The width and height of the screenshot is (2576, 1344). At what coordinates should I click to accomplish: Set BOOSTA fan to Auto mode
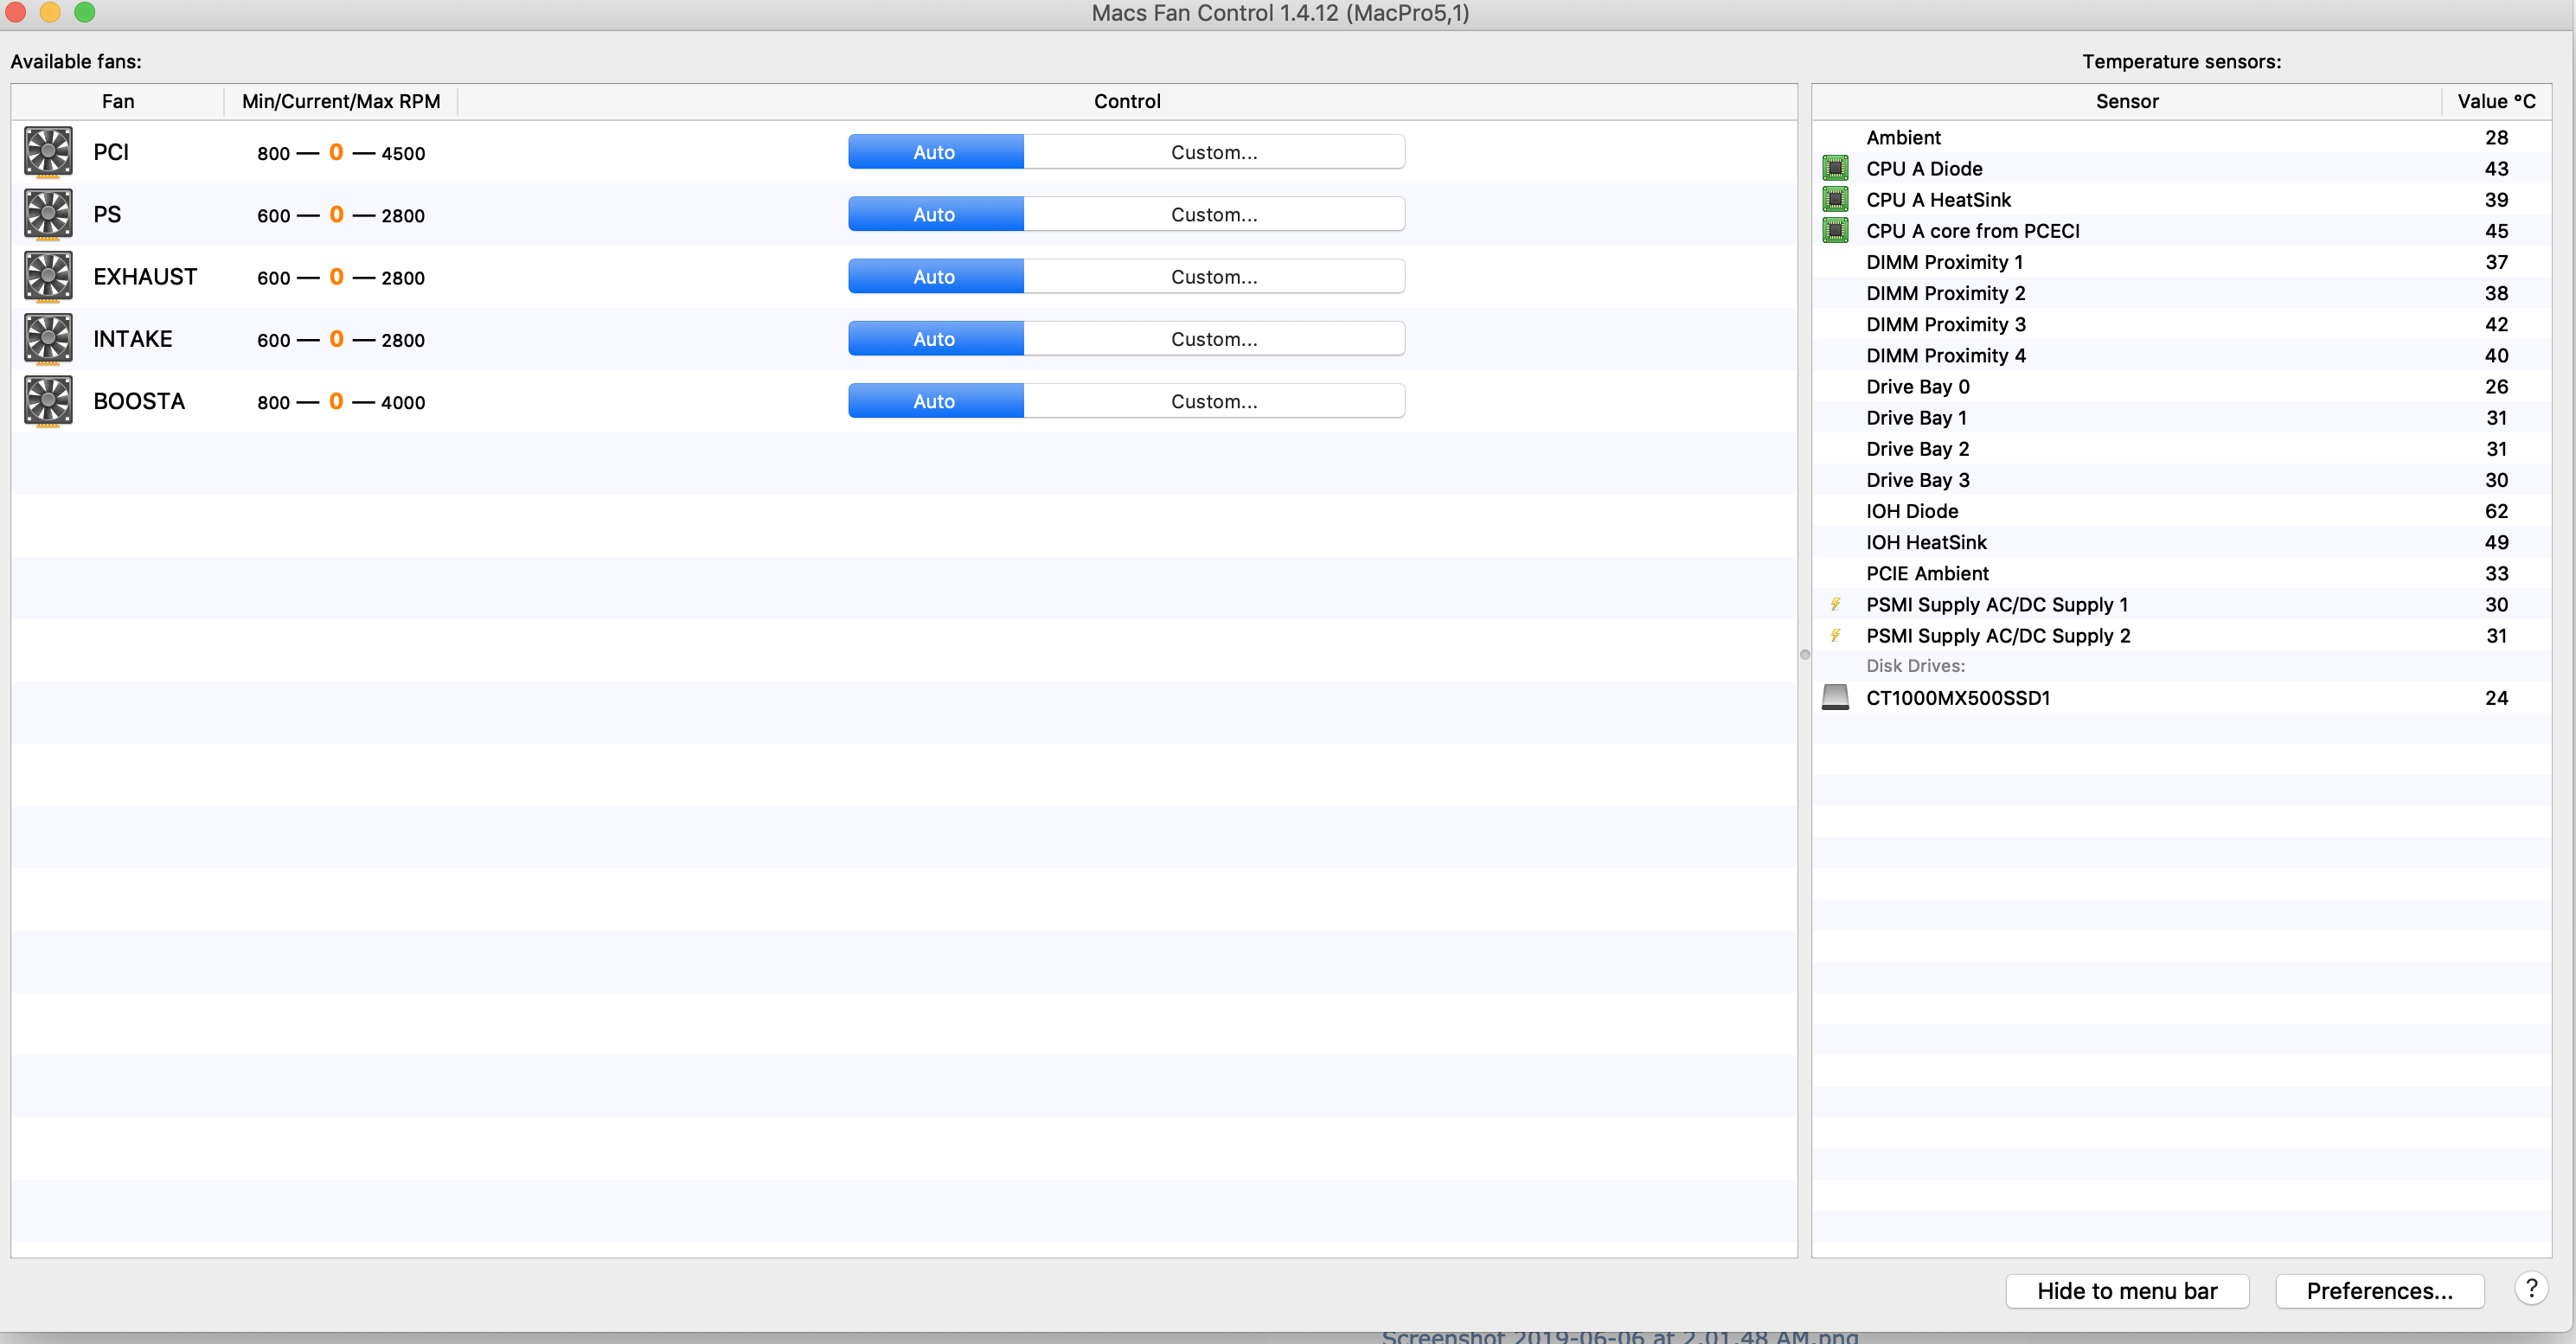[935, 401]
